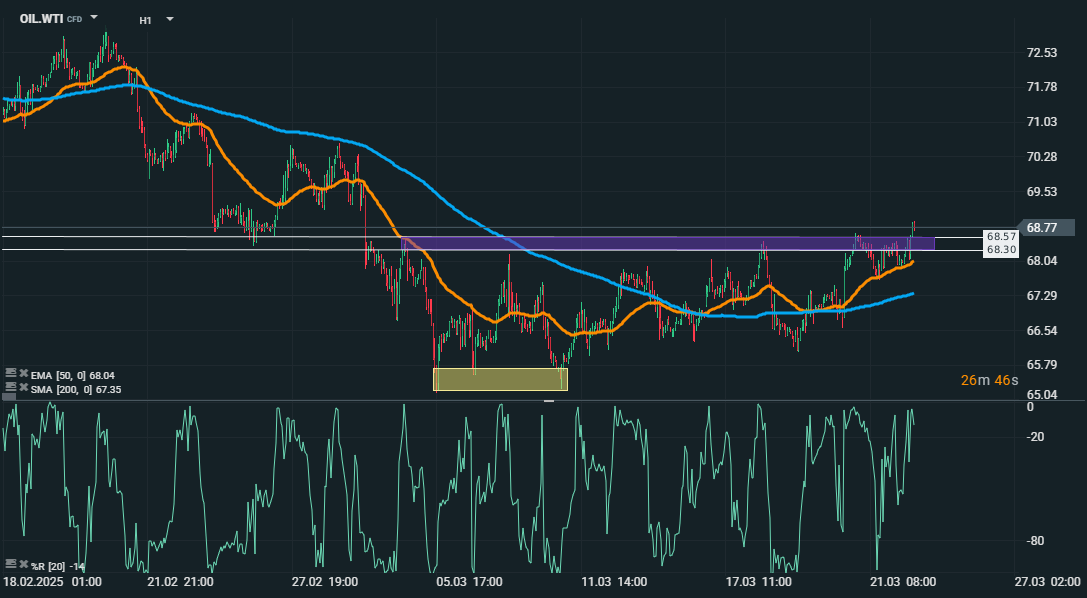This screenshot has height=598, width=1087.
Task: Remove the %R Williams indicator
Action: tap(23, 565)
